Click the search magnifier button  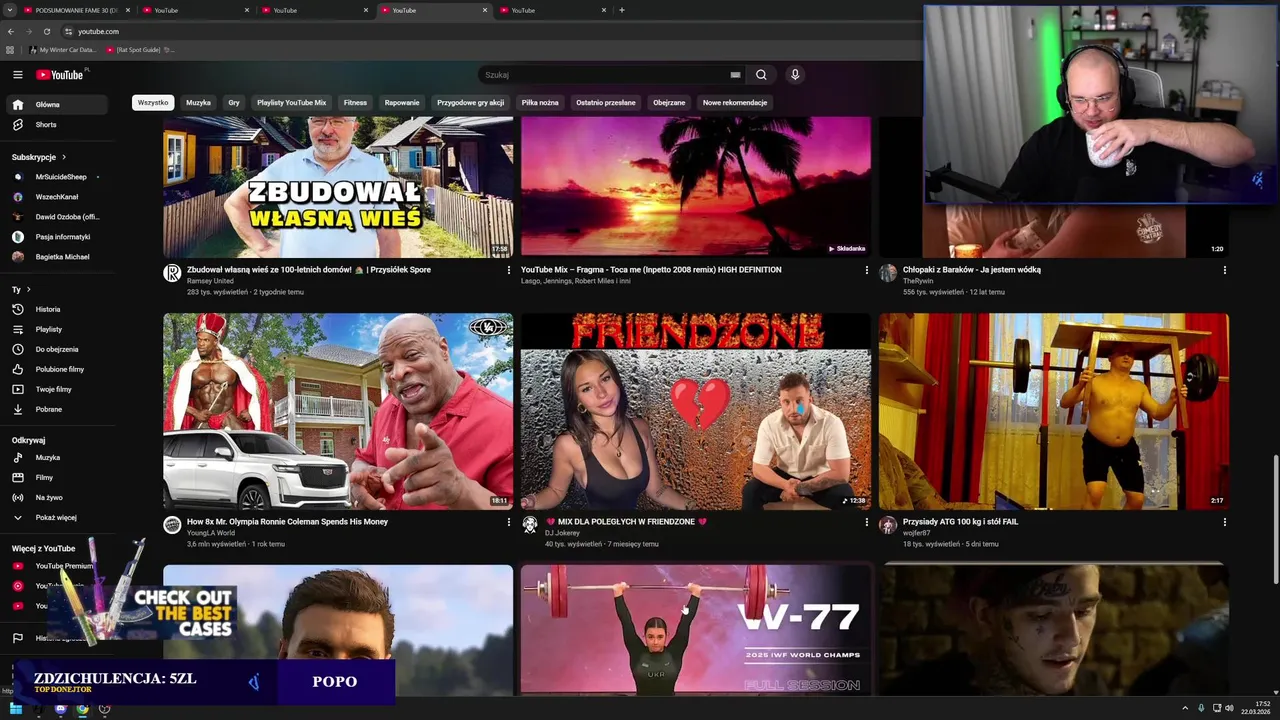761,75
